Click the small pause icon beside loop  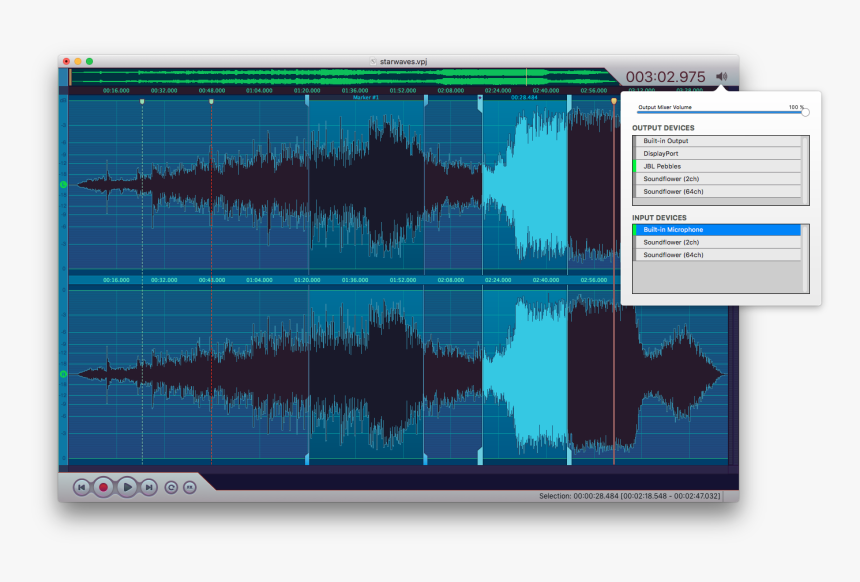190,487
